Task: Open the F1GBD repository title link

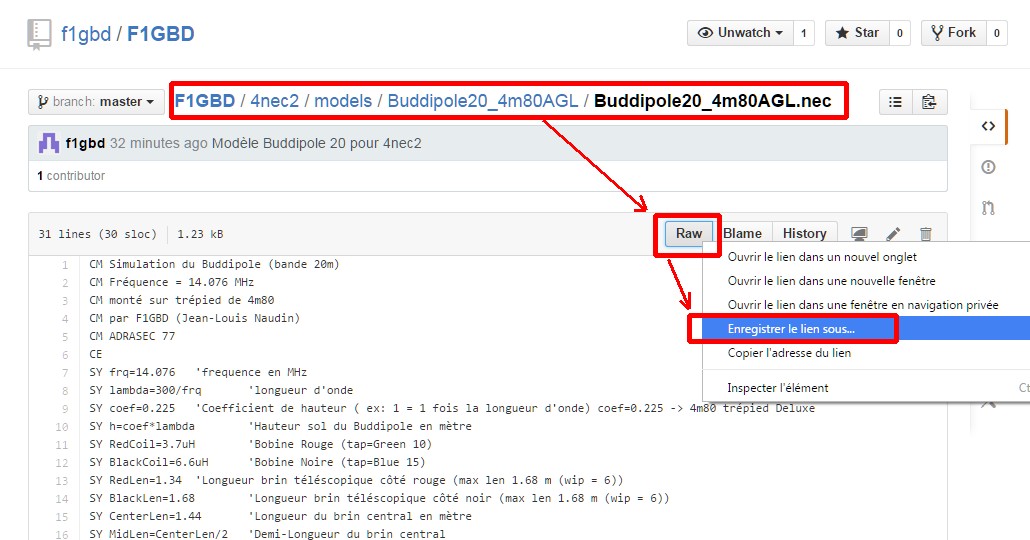Action: point(160,34)
